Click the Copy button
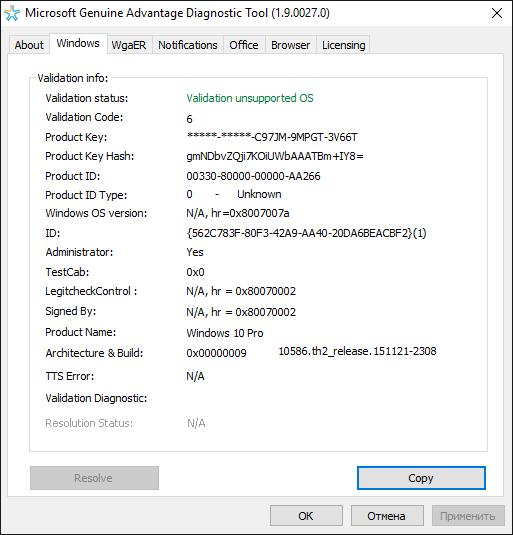The image size is (513, 535). pyautogui.click(x=421, y=478)
